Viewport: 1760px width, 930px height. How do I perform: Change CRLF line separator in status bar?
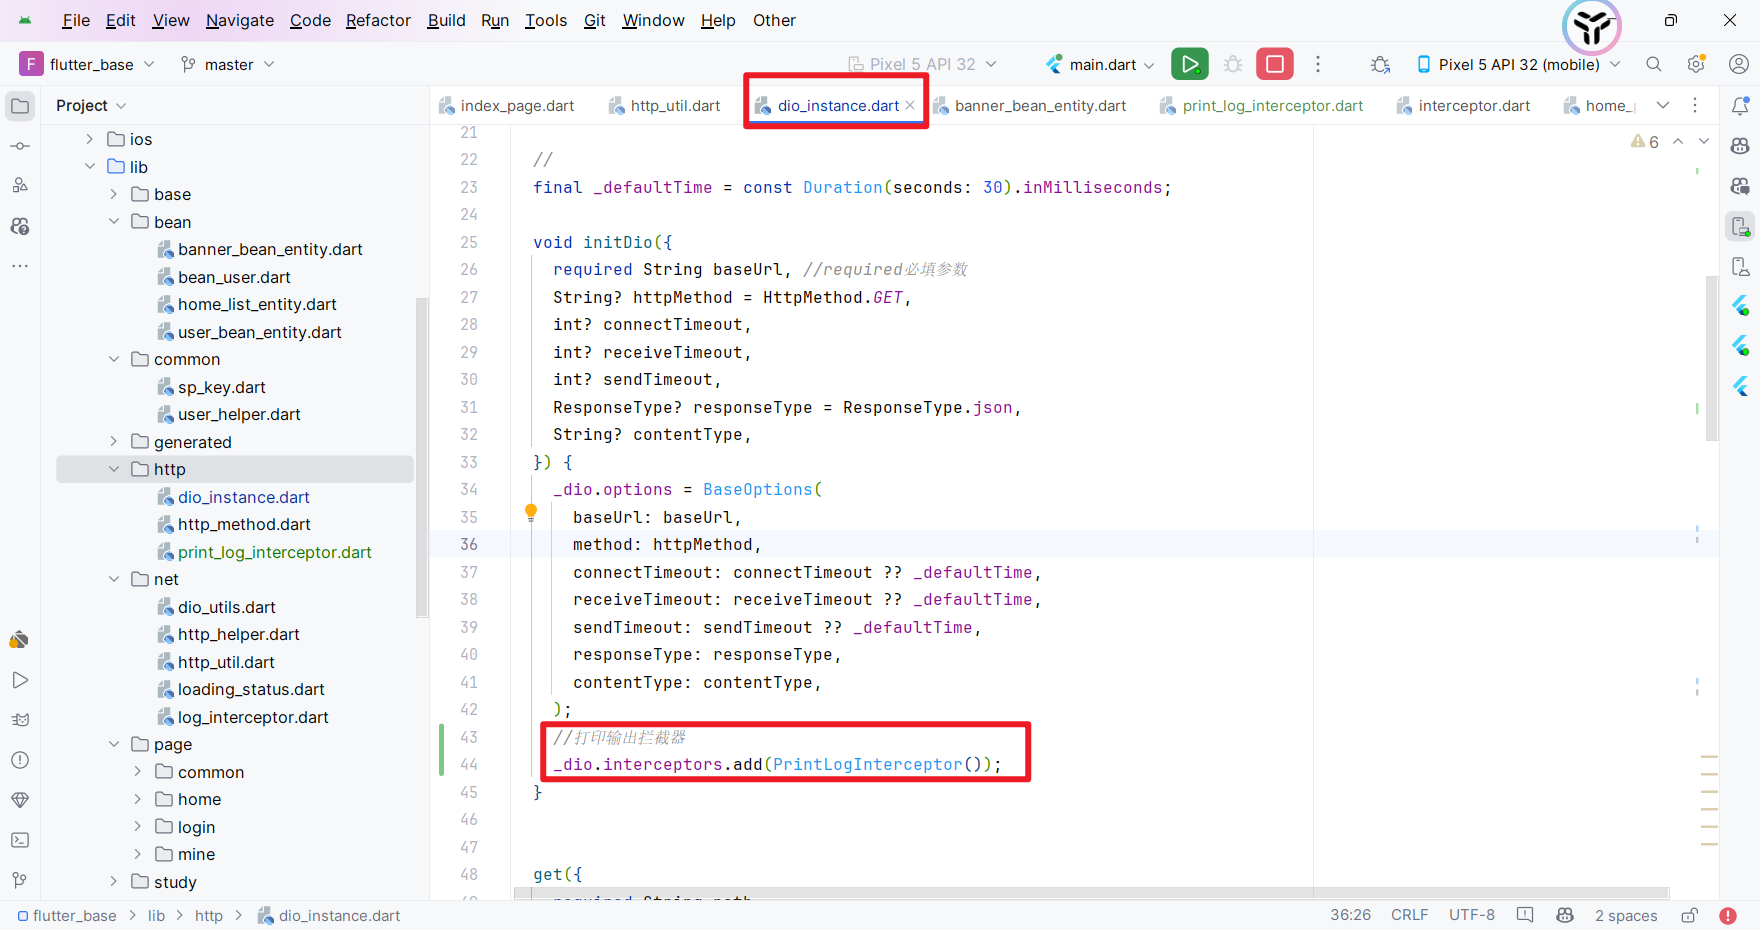[1409, 915]
